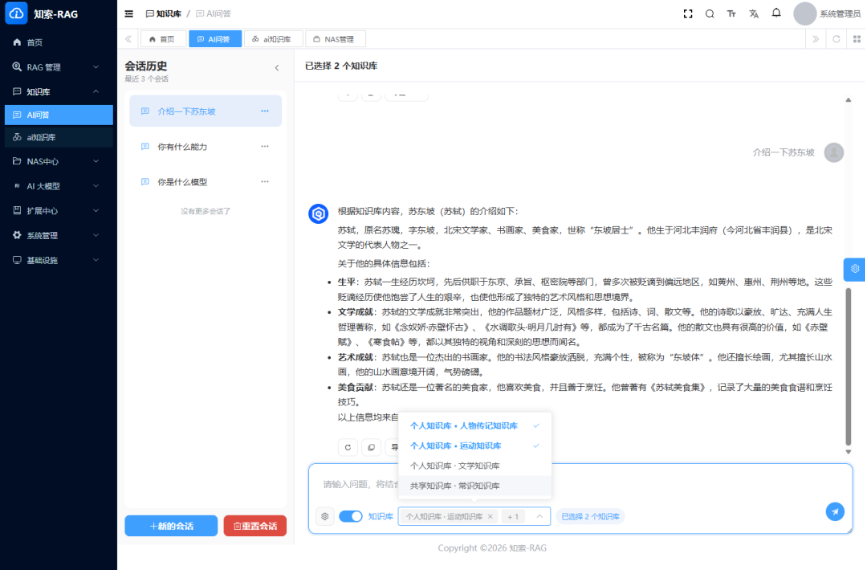Screen dimensions: 865x570
Task: Switch to the NAS管理 tab
Action: (335, 39)
